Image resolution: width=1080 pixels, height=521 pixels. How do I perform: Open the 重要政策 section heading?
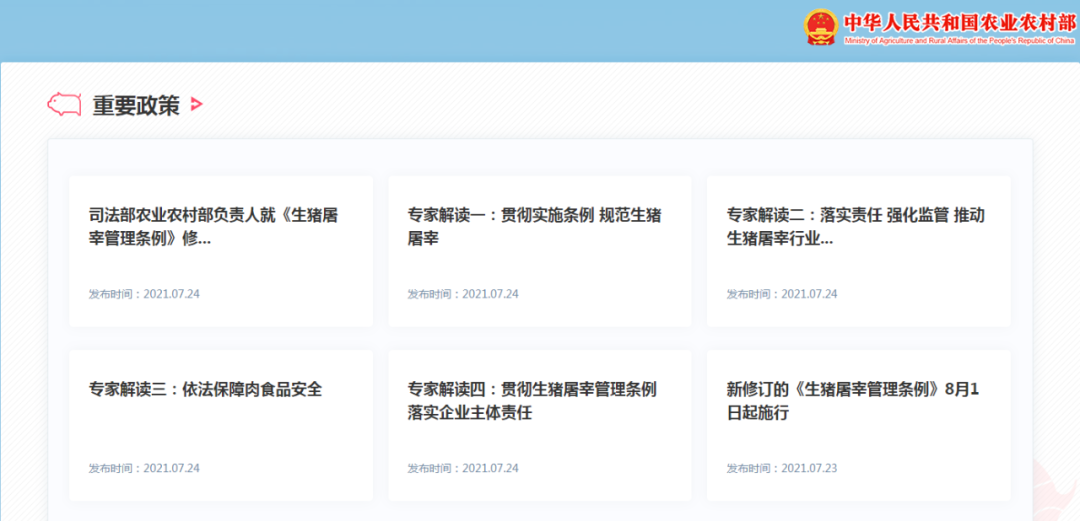tap(136, 105)
